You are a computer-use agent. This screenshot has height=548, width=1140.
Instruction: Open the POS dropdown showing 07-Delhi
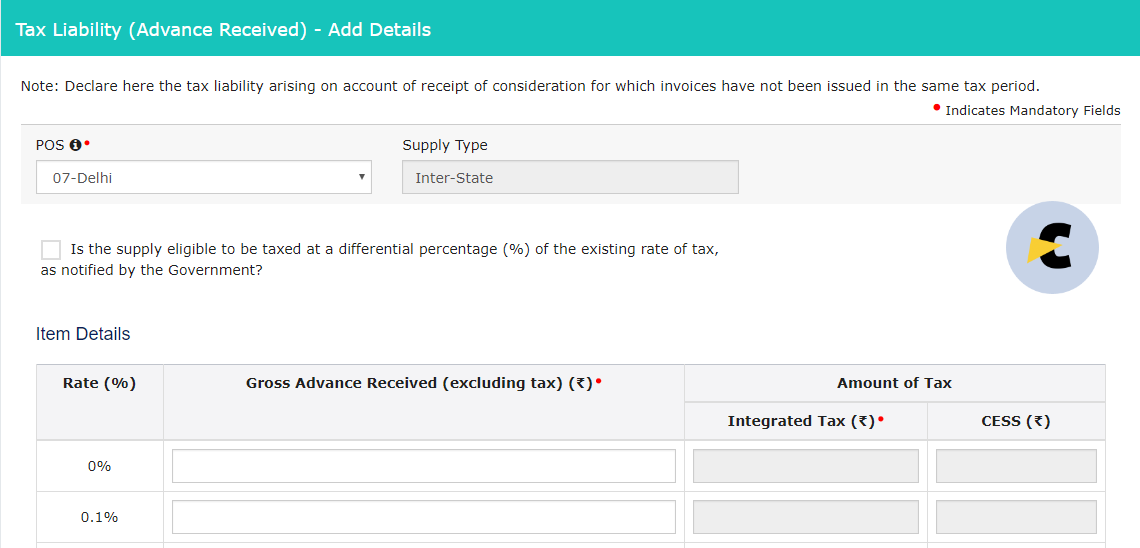204,177
